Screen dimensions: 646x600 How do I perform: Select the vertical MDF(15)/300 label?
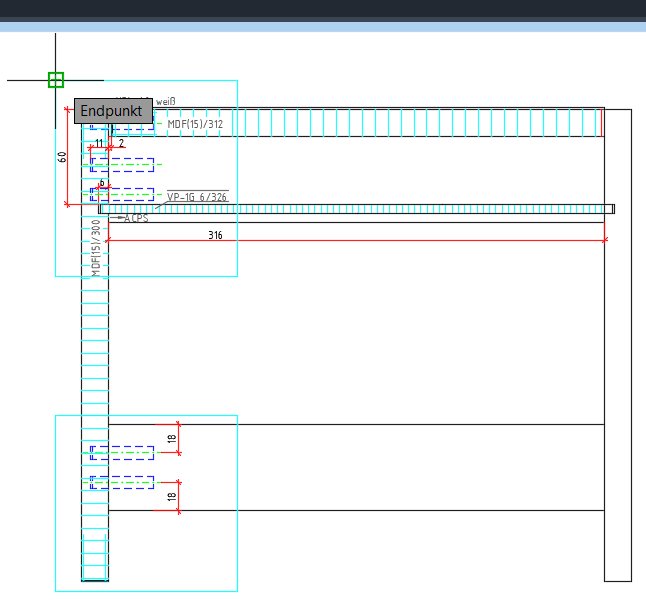click(96, 248)
